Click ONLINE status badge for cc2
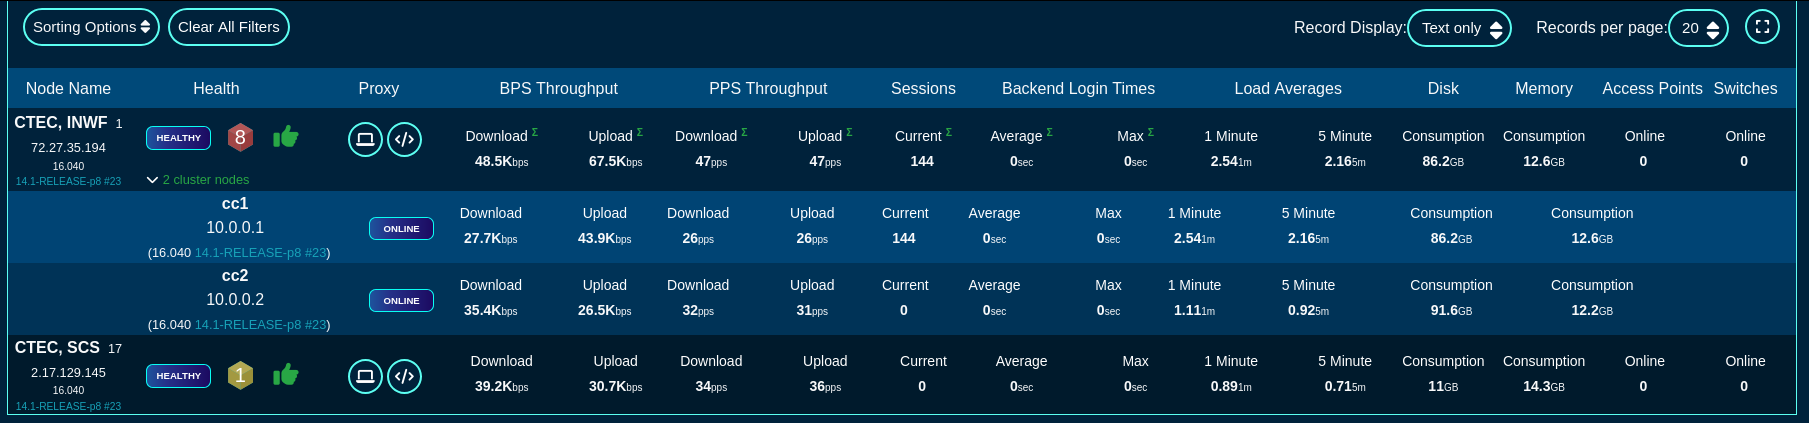Image resolution: width=1809 pixels, height=423 pixels. (401, 301)
